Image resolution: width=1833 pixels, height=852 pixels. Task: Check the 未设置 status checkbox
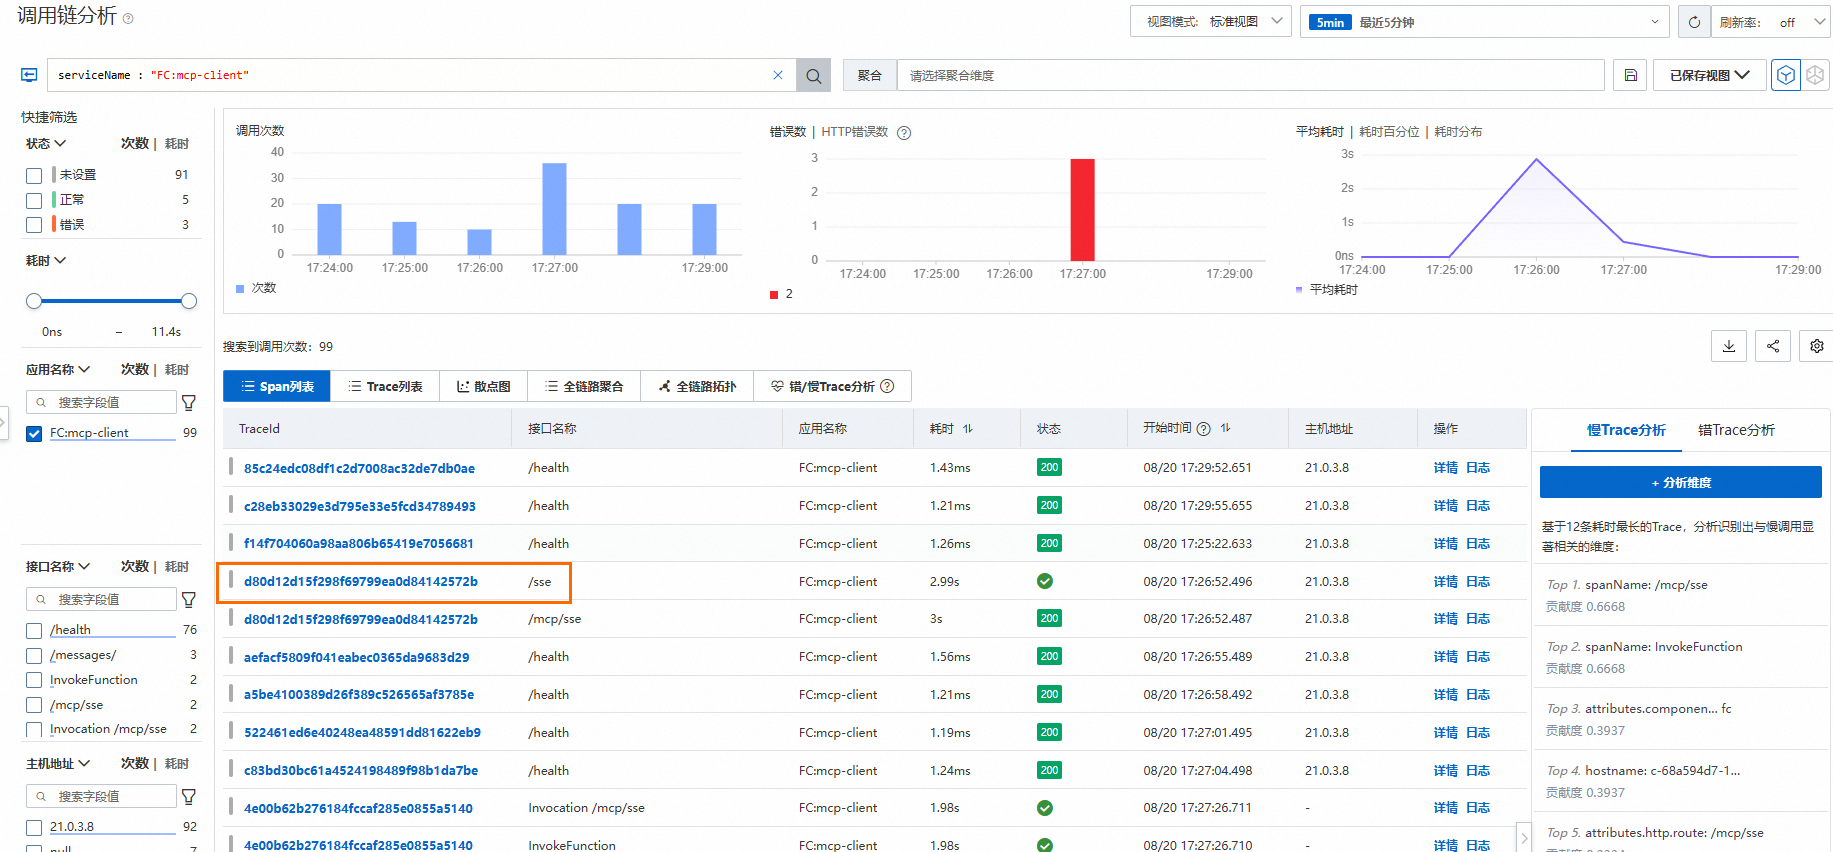(34, 175)
